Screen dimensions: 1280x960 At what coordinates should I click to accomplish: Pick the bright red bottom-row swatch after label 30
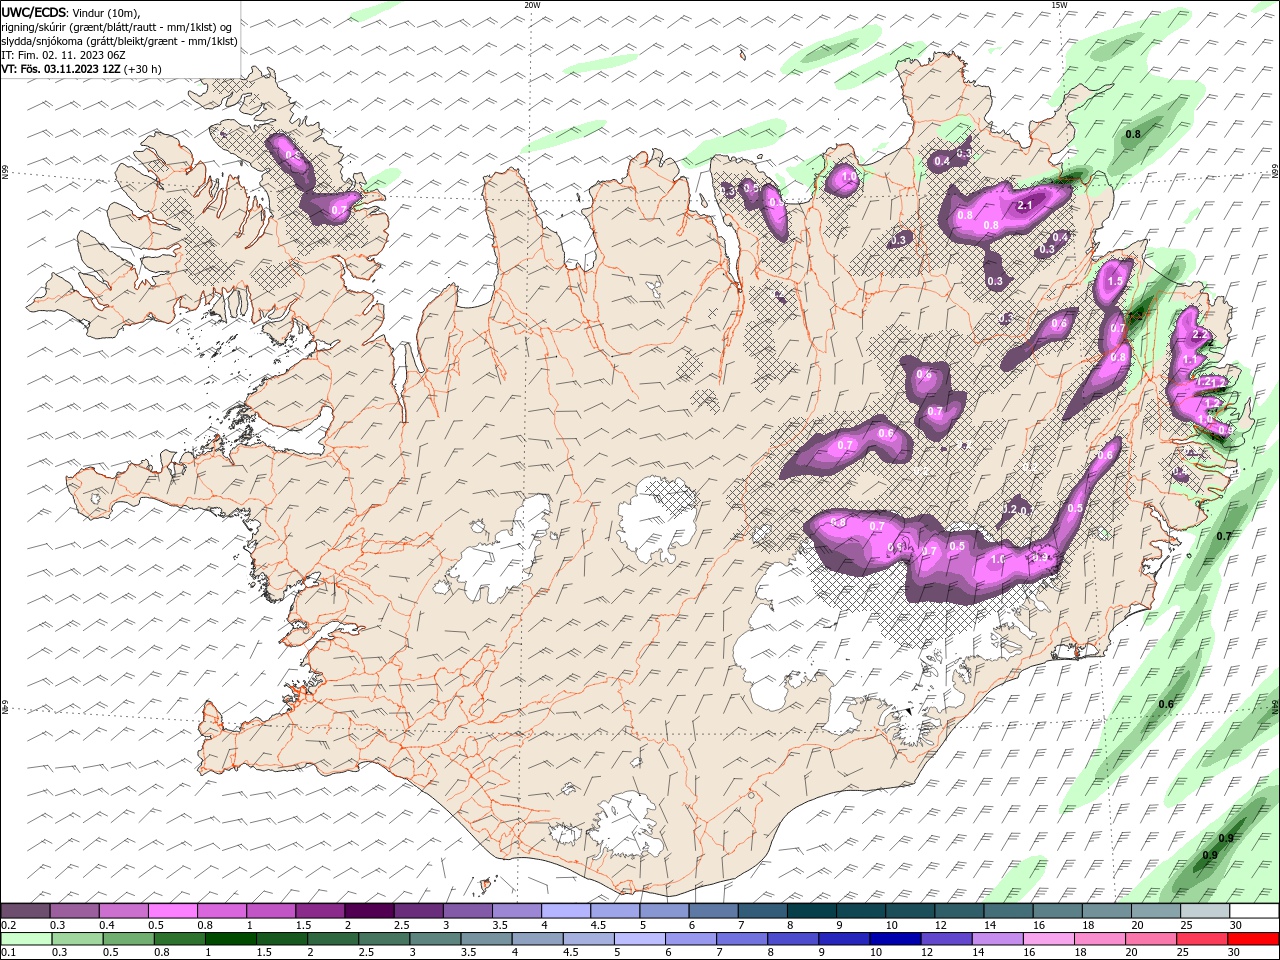coord(1252,939)
